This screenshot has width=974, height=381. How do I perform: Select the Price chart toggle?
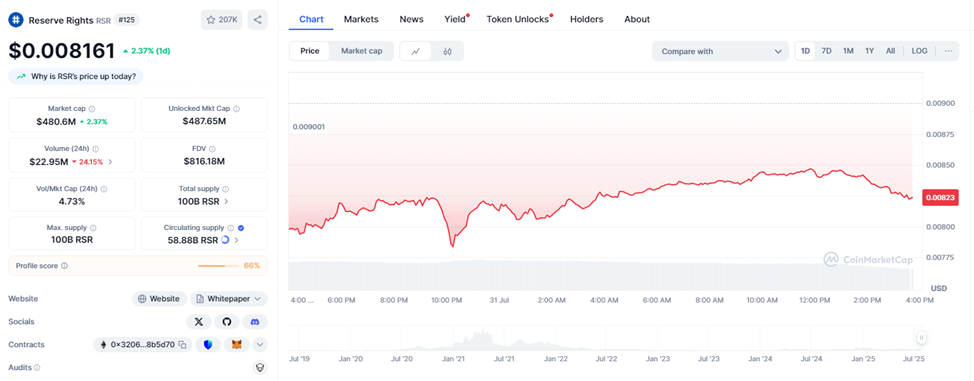[310, 51]
